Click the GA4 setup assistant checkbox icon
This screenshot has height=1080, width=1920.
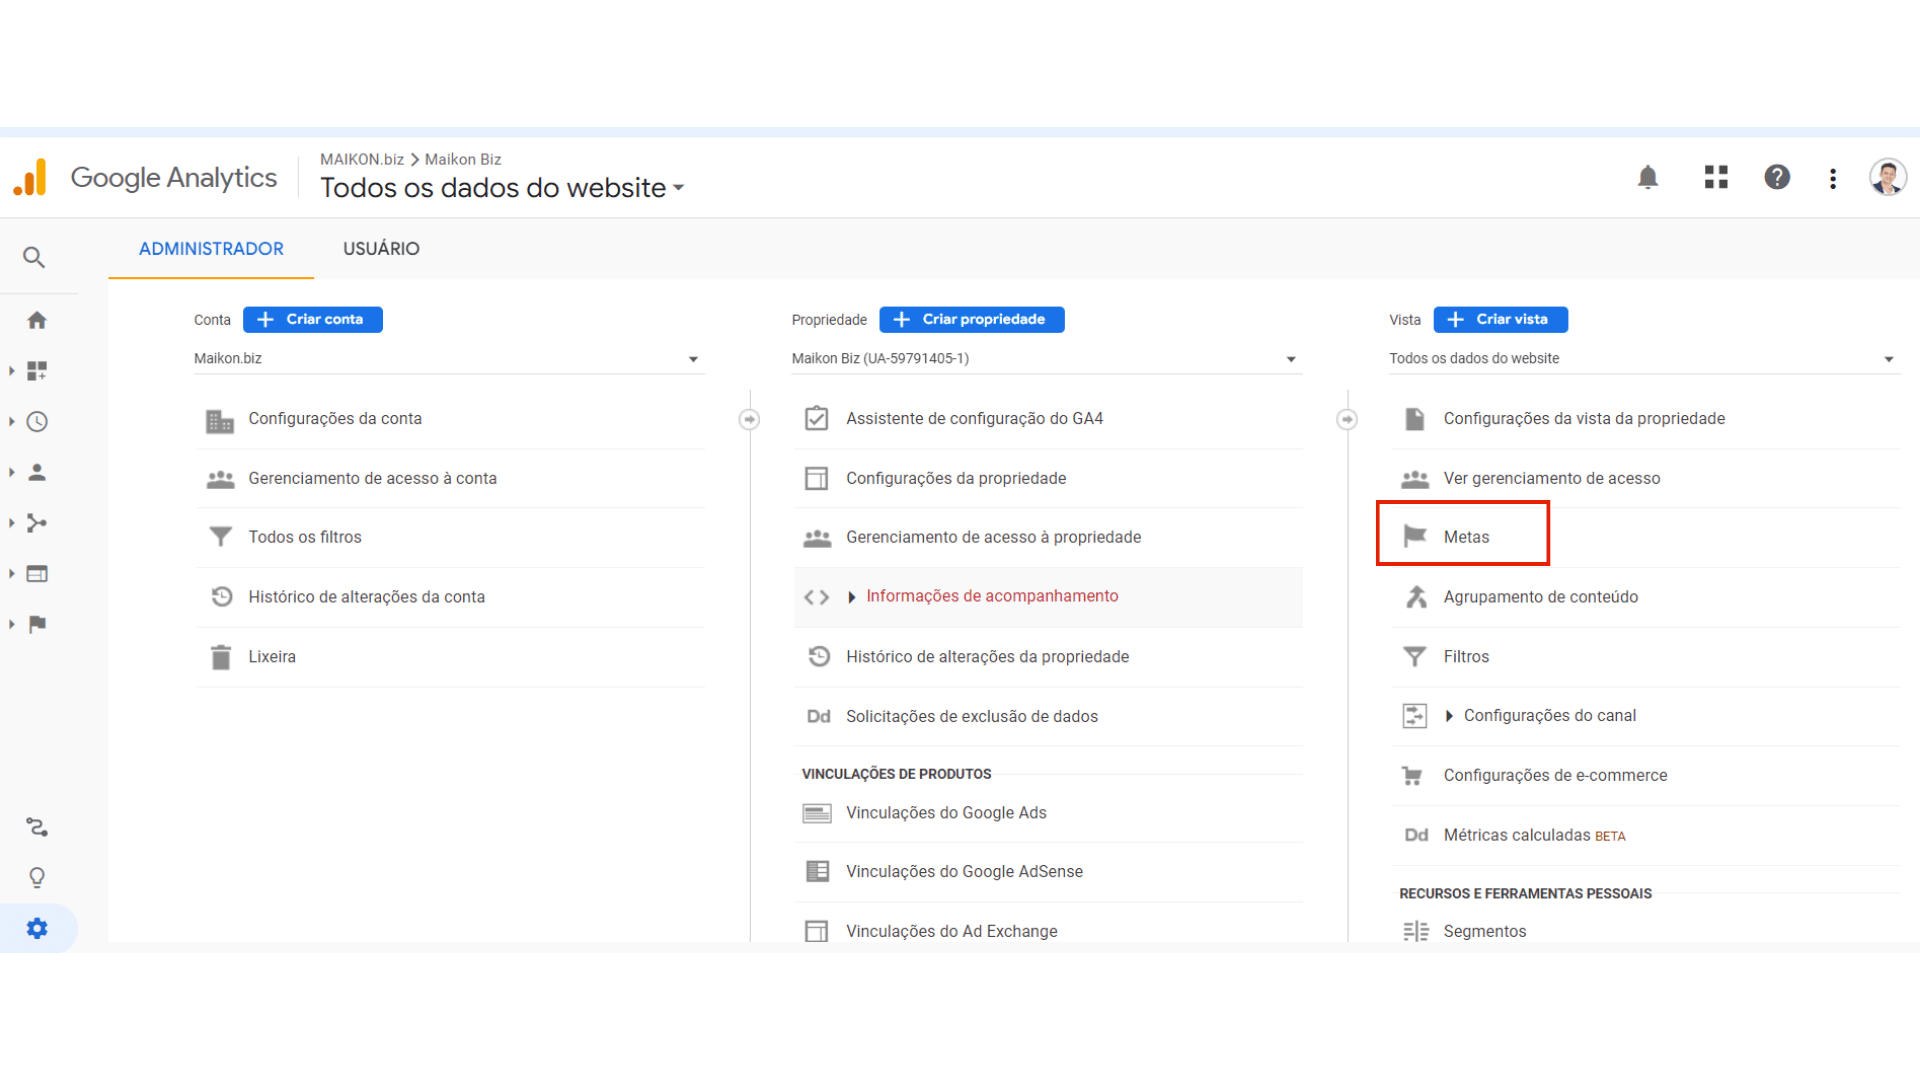point(817,418)
